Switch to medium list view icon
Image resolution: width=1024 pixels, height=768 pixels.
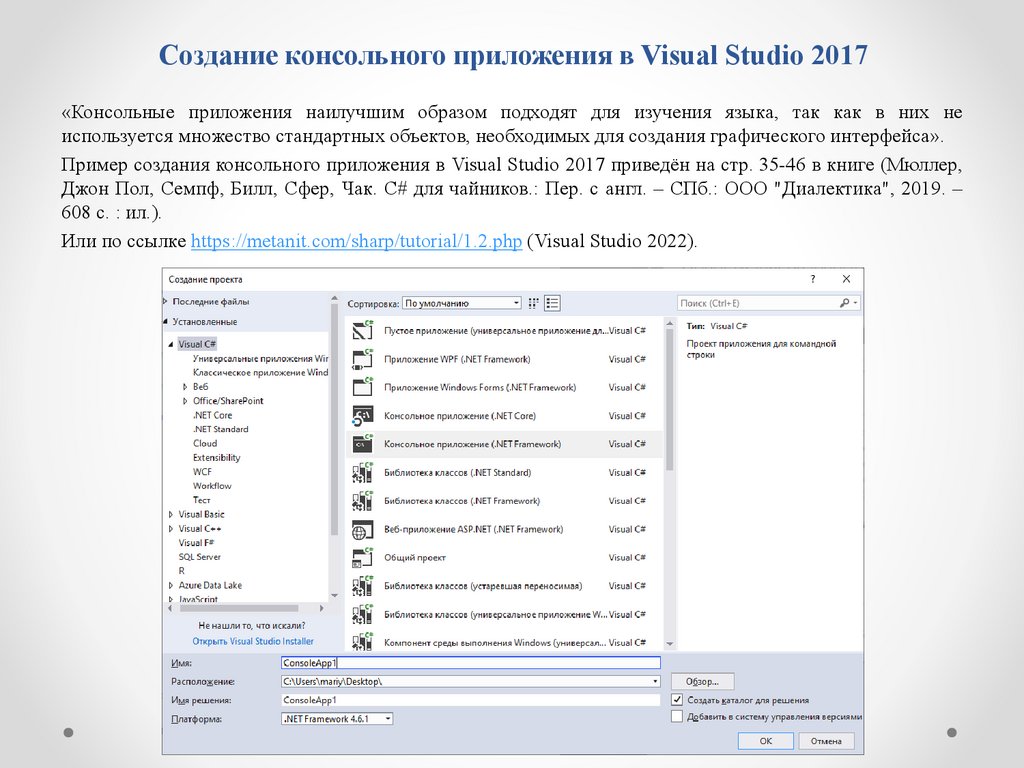tap(552, 303)
